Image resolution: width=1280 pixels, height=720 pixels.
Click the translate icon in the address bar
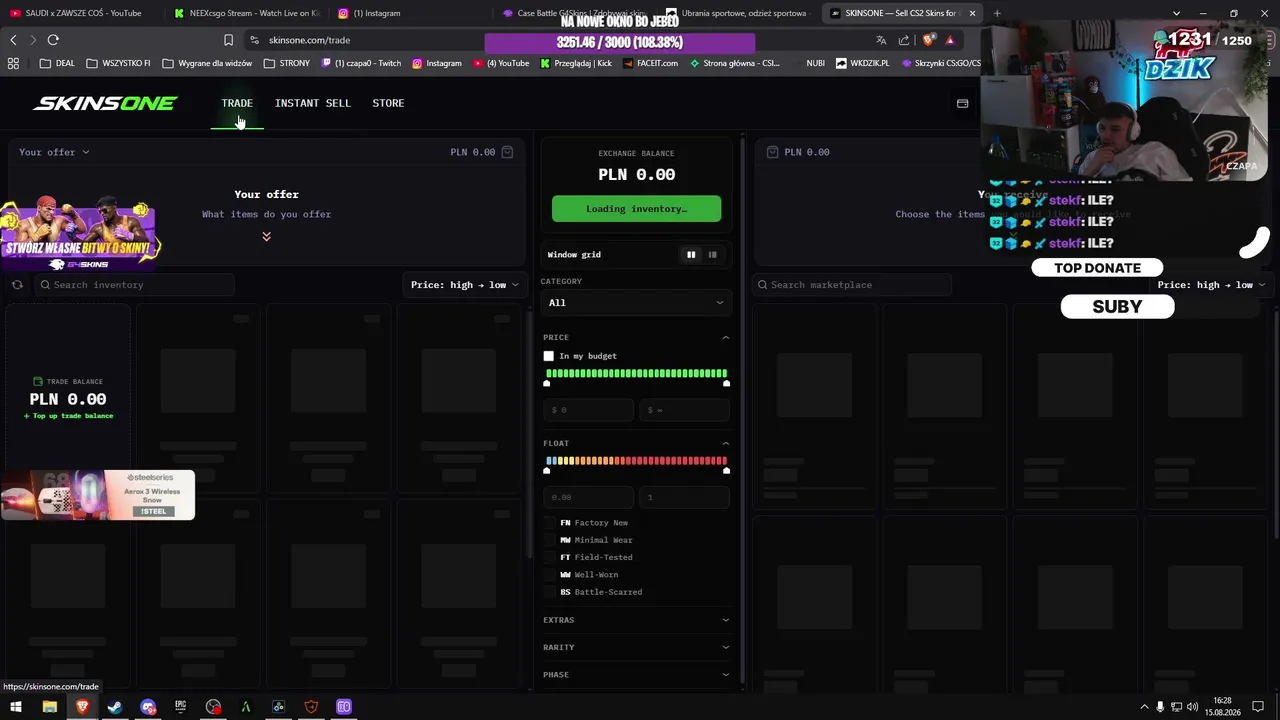881,40
